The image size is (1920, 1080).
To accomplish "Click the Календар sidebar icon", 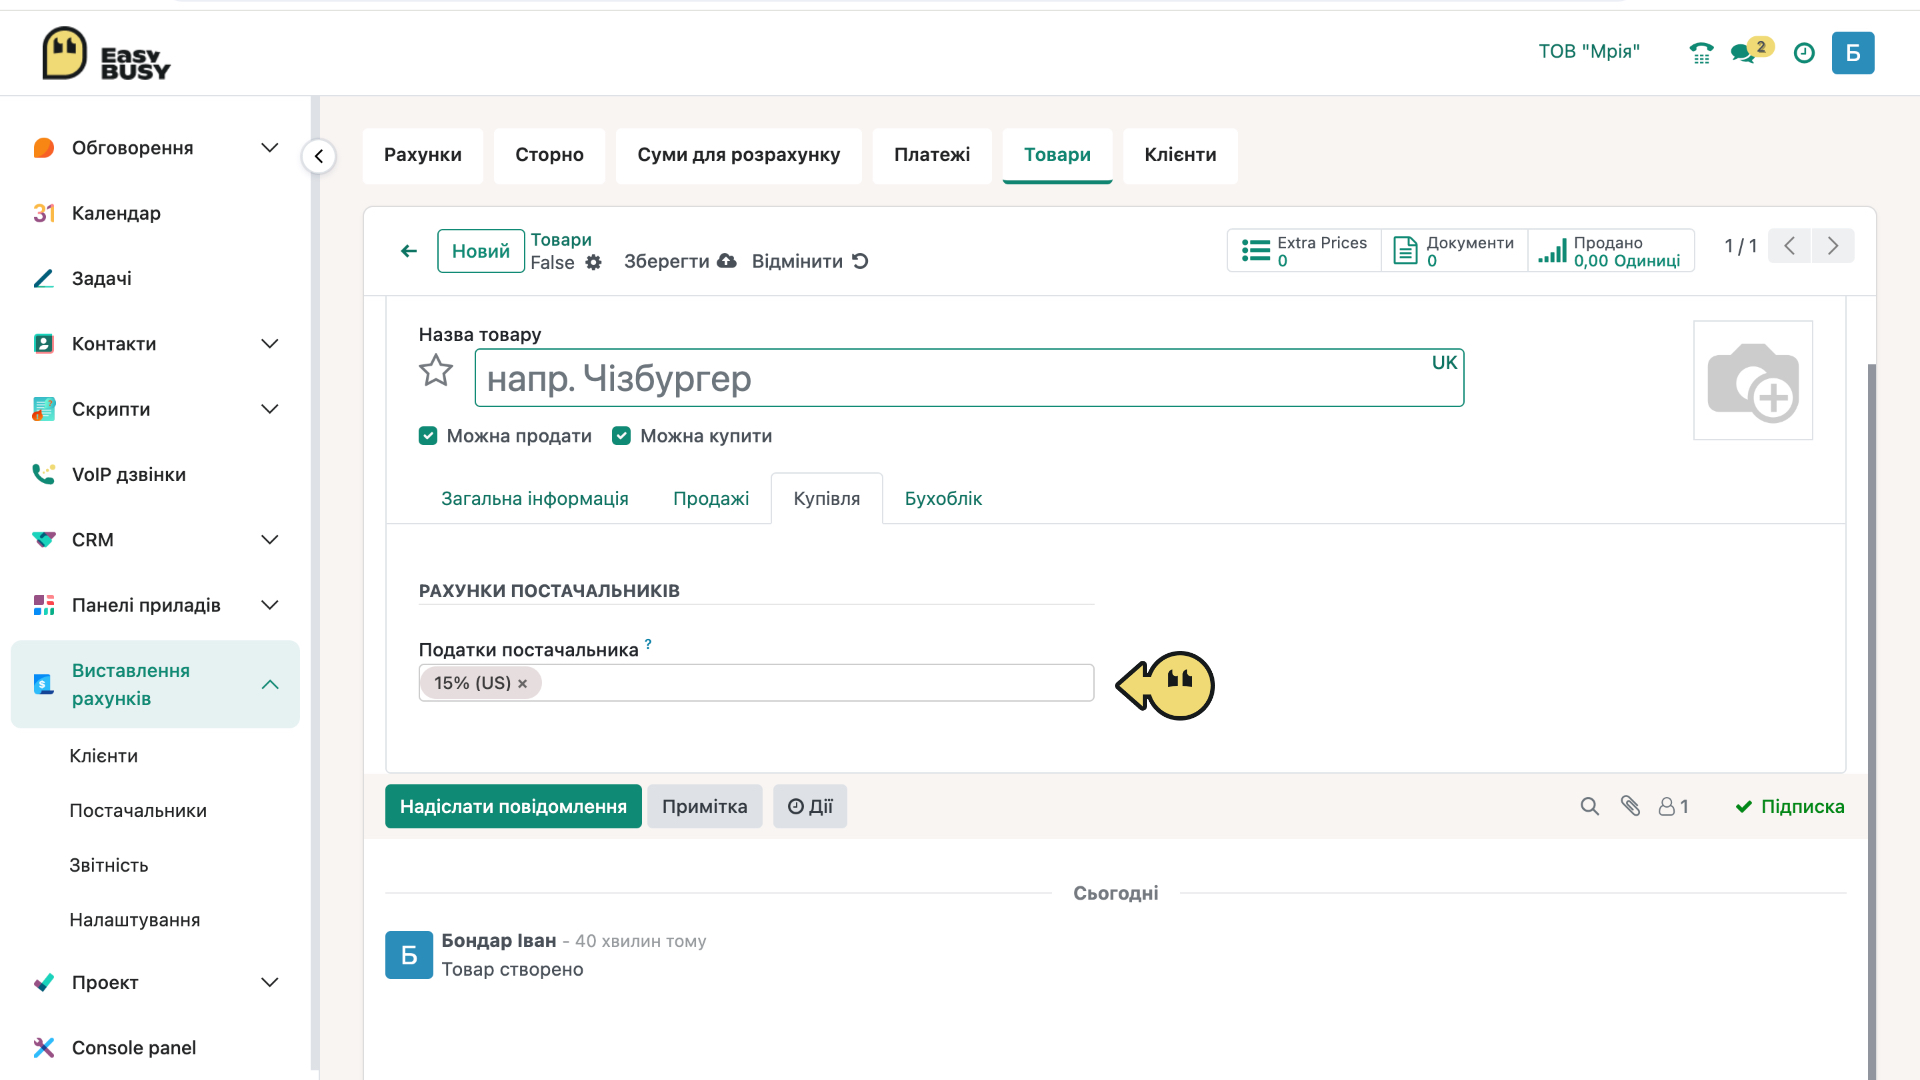I will tap(44, 213).
